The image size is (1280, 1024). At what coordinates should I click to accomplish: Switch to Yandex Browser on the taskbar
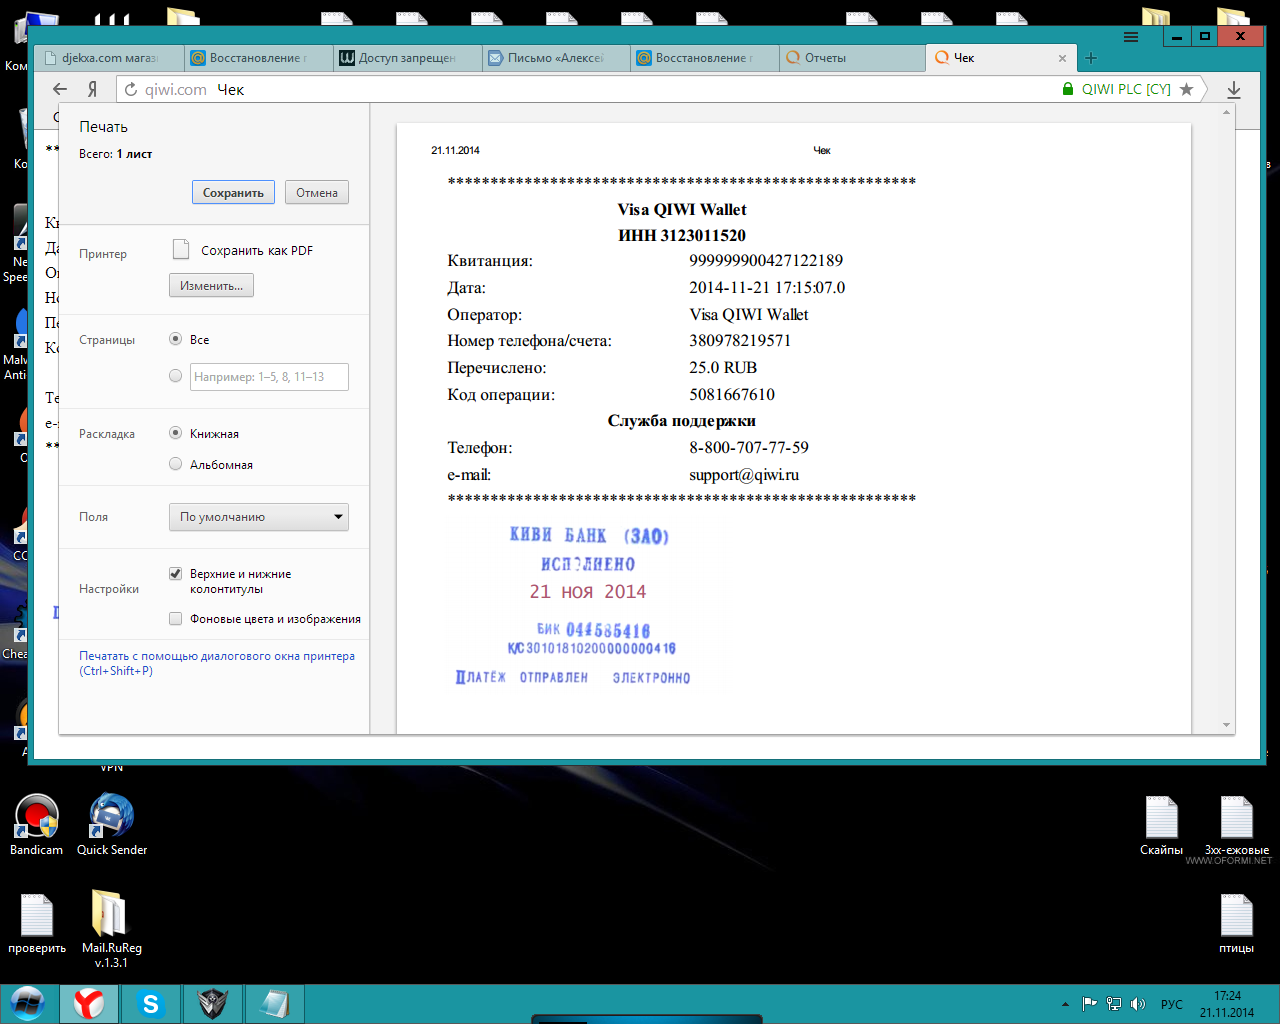point(89,1003)
